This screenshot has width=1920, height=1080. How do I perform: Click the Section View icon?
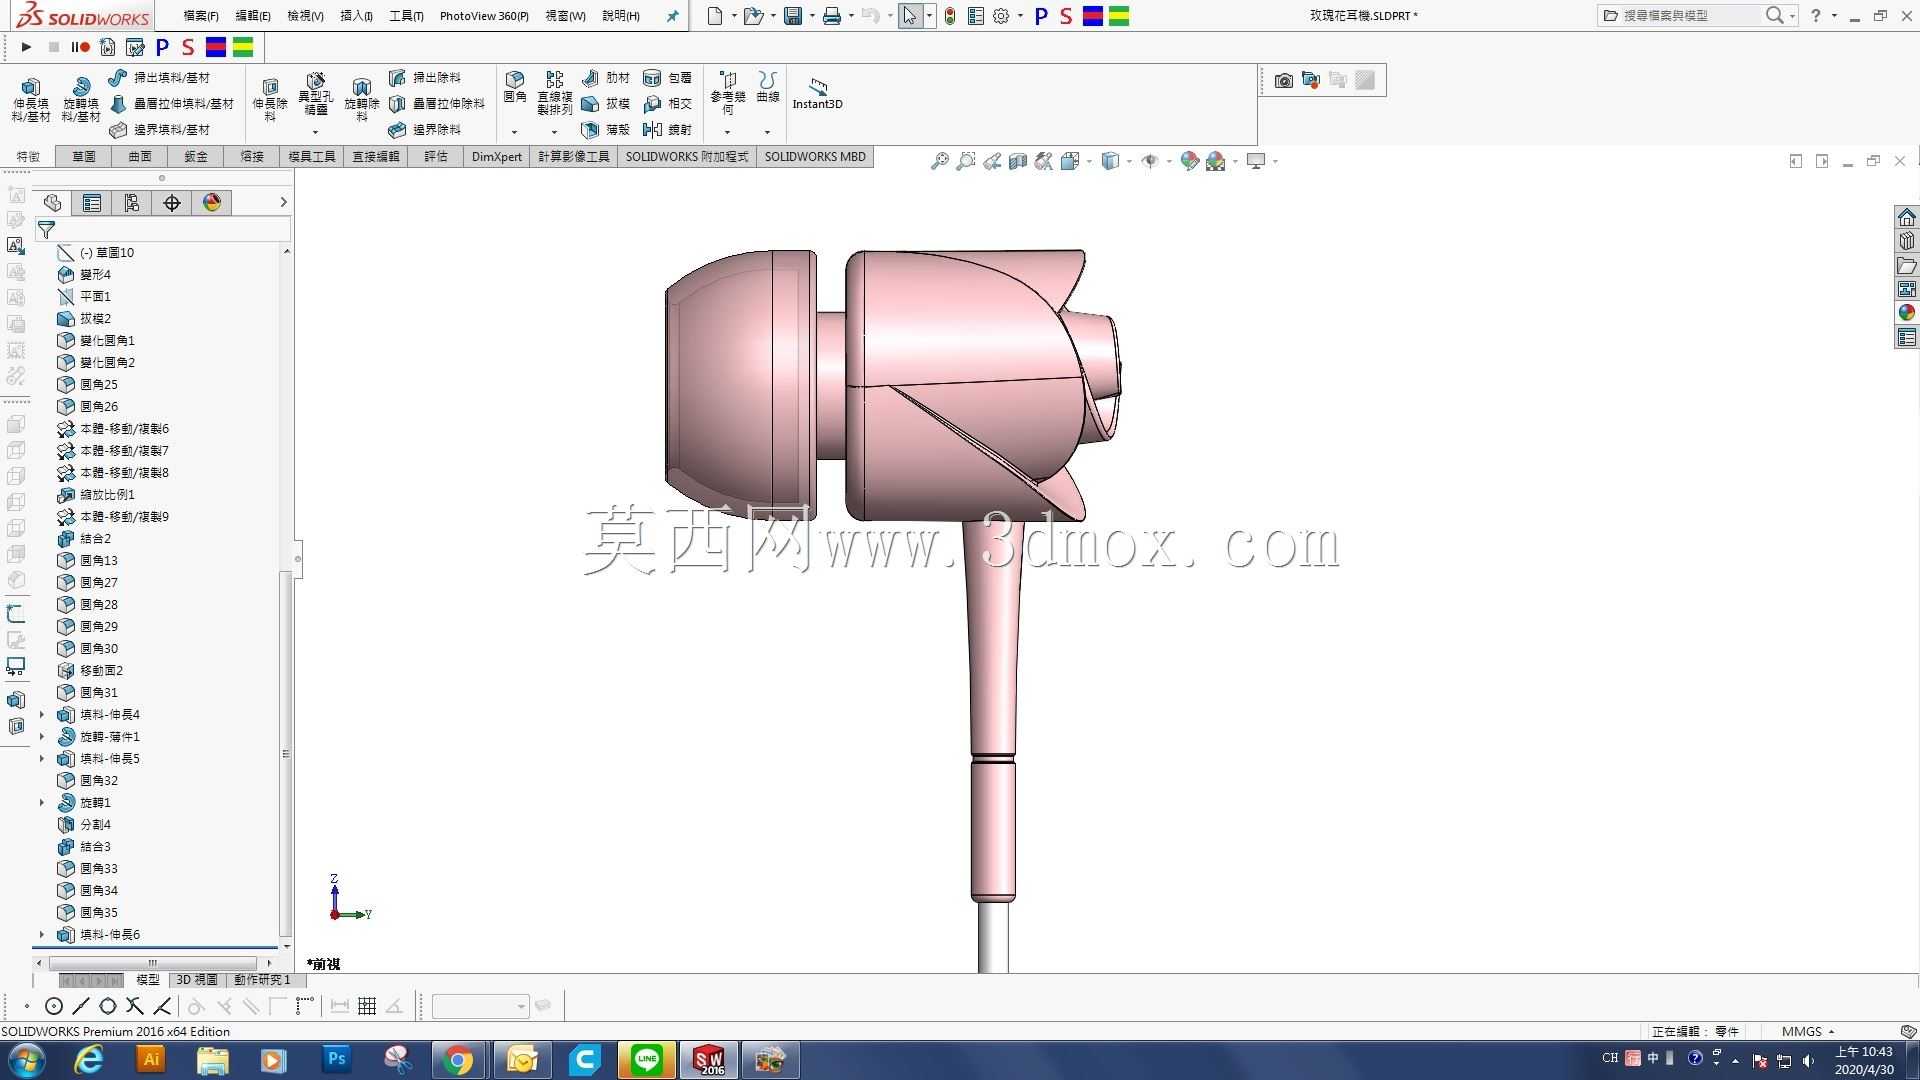(x=1017, y=161)
